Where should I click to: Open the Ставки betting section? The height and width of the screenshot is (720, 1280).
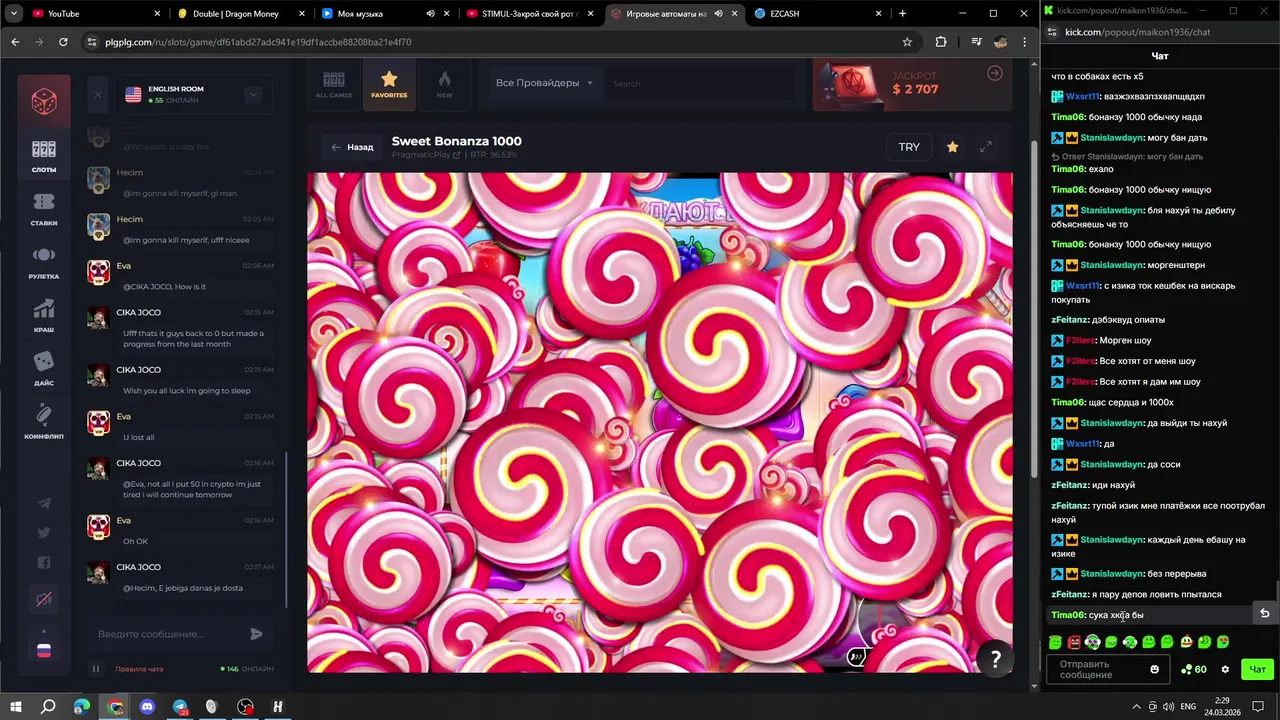coord(44,209)
